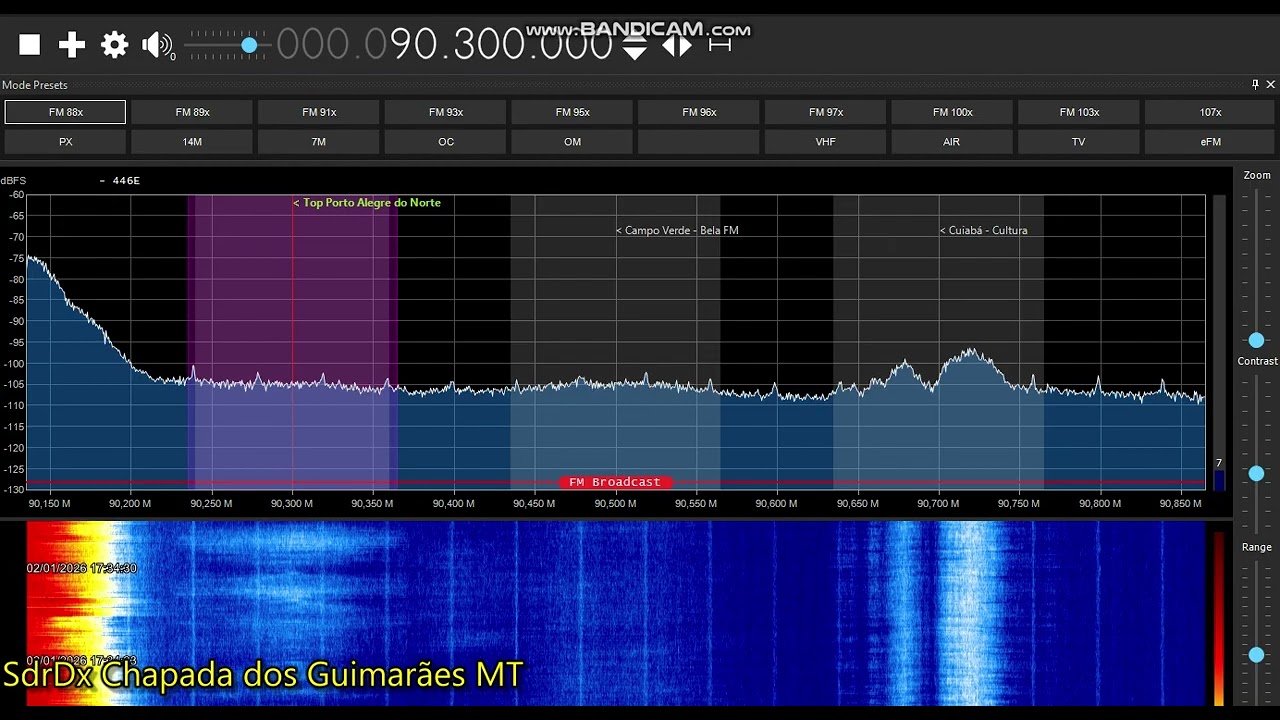This screenshot has width=1280, height=720.
Task: Select the FM 89x preset
Action: coord(192,112)
